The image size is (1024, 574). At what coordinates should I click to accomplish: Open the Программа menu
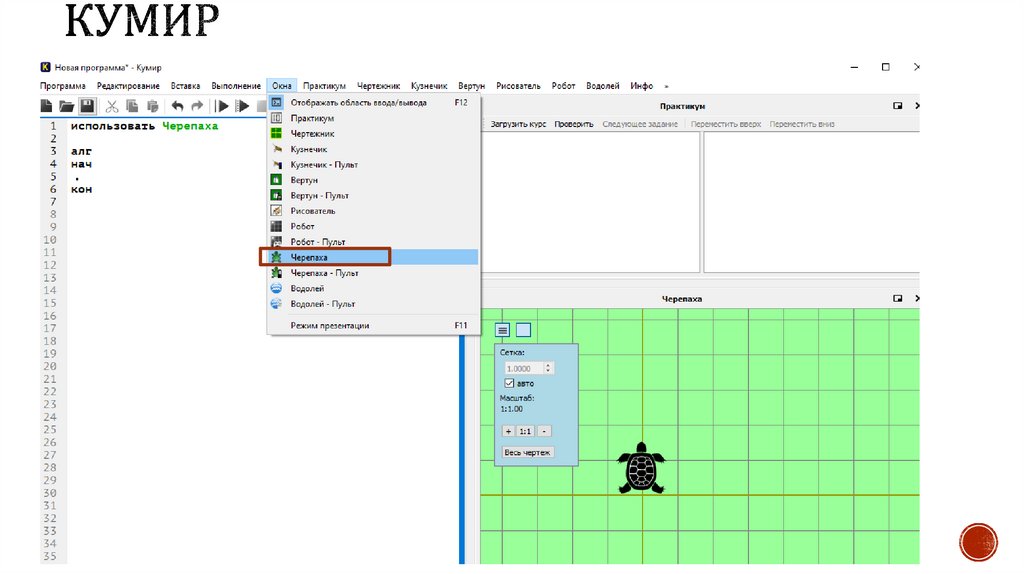tap(63, 86)
